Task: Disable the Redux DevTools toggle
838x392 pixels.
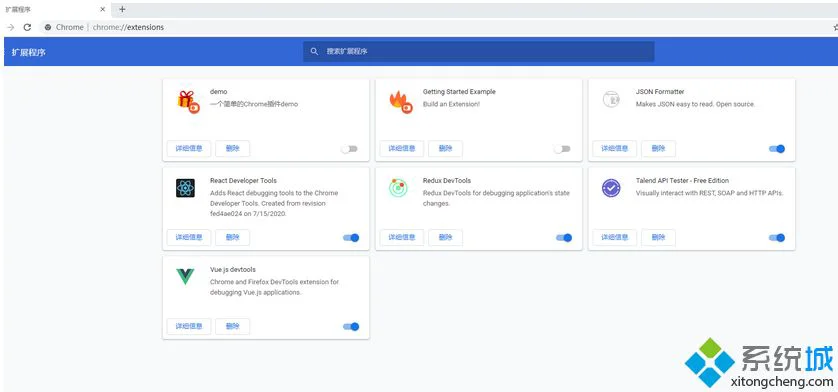Action: (x=564, y=238)
